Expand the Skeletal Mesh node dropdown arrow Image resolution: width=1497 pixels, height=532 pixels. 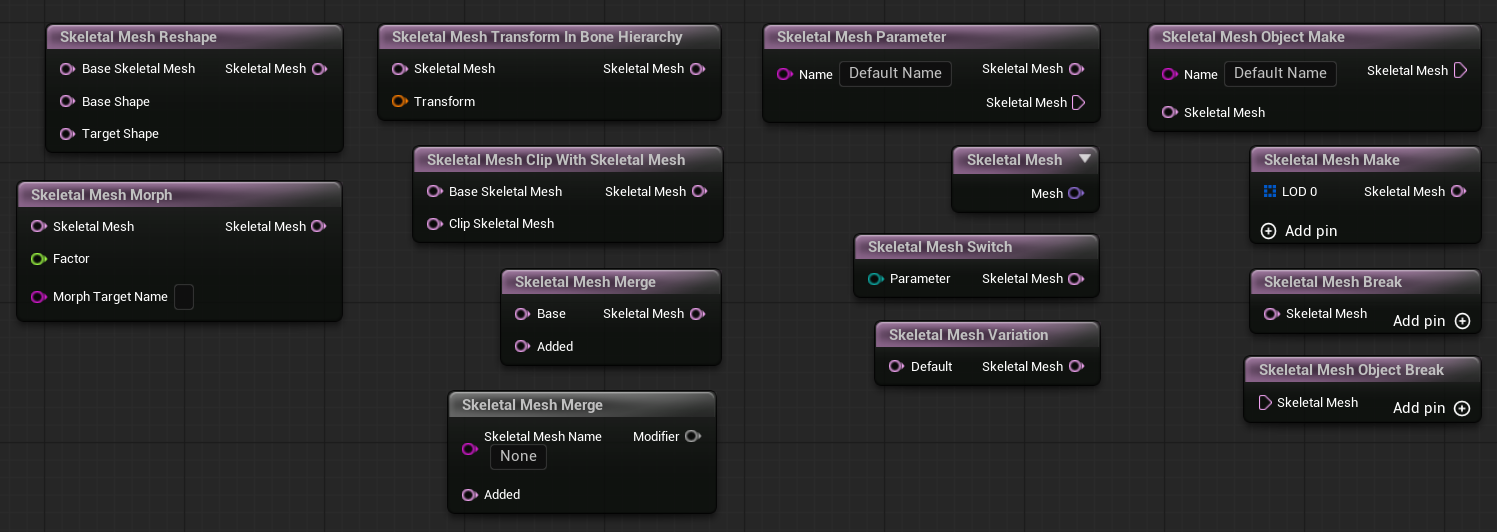click(1084, 159)
